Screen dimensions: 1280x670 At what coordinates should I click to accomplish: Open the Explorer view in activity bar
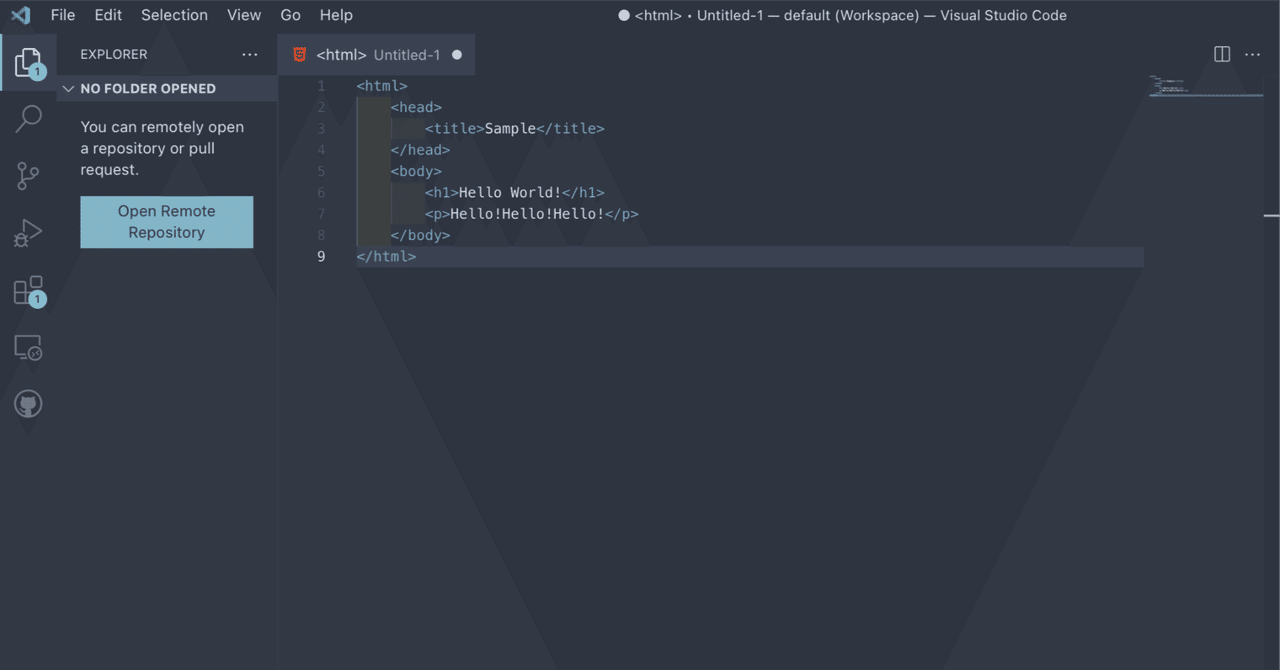pos(28,62)
